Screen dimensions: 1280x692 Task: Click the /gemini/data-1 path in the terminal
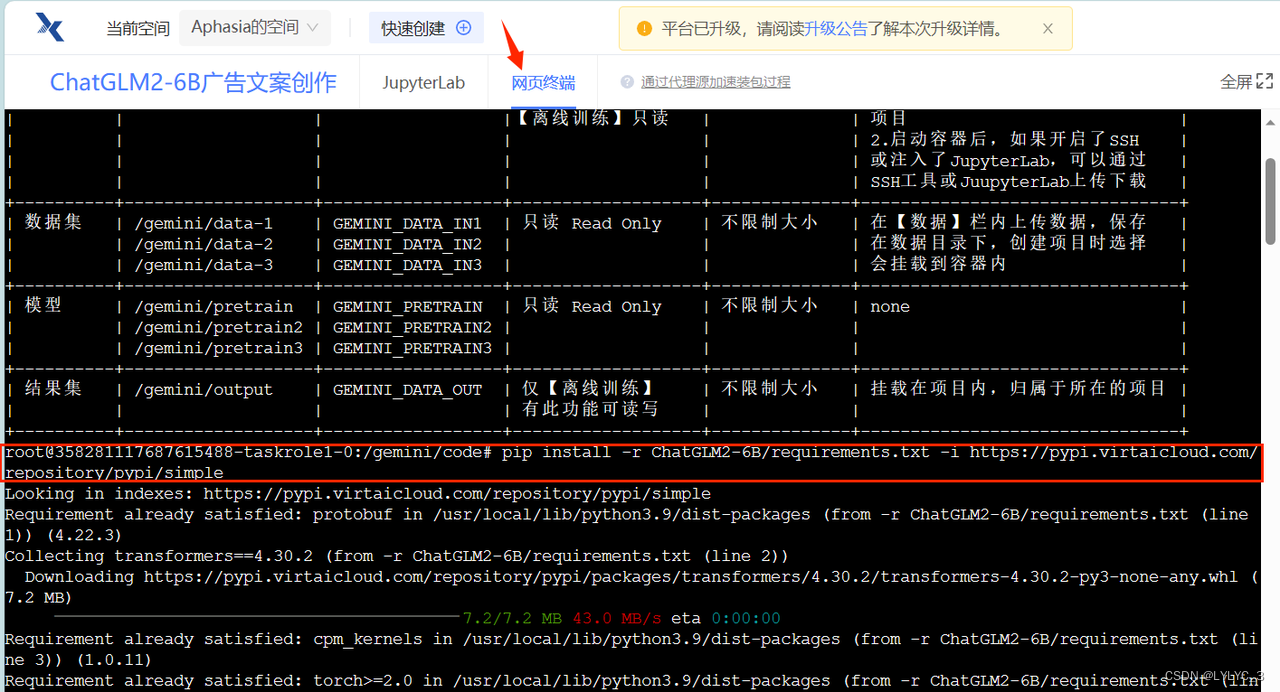[x=203, y=224]
